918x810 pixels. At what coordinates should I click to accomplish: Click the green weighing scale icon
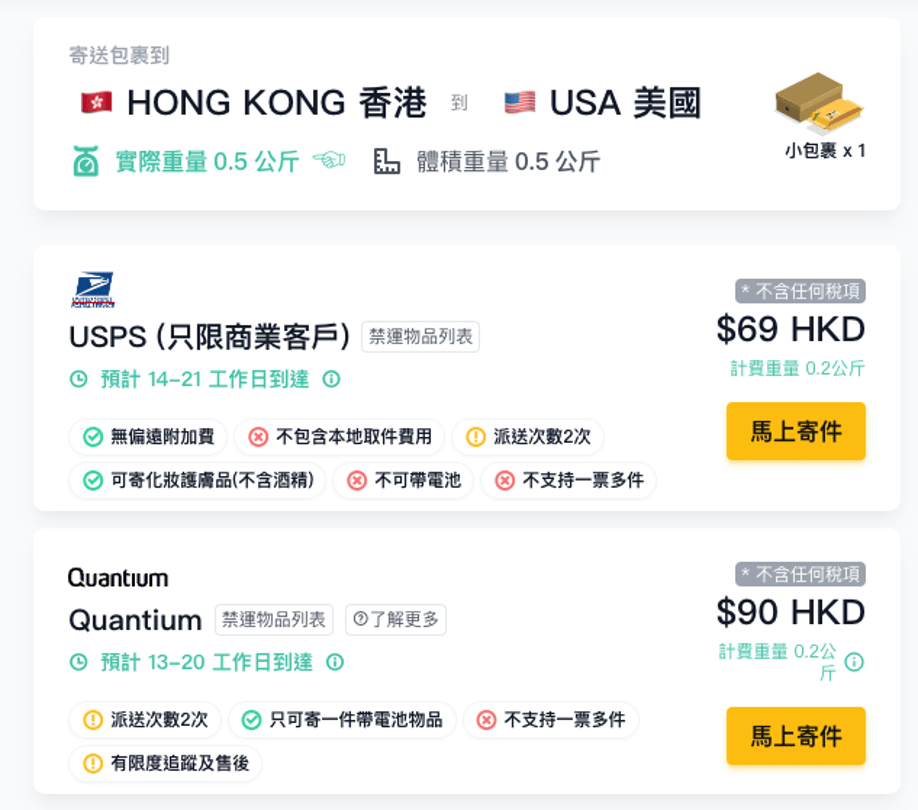click(86, 162)
